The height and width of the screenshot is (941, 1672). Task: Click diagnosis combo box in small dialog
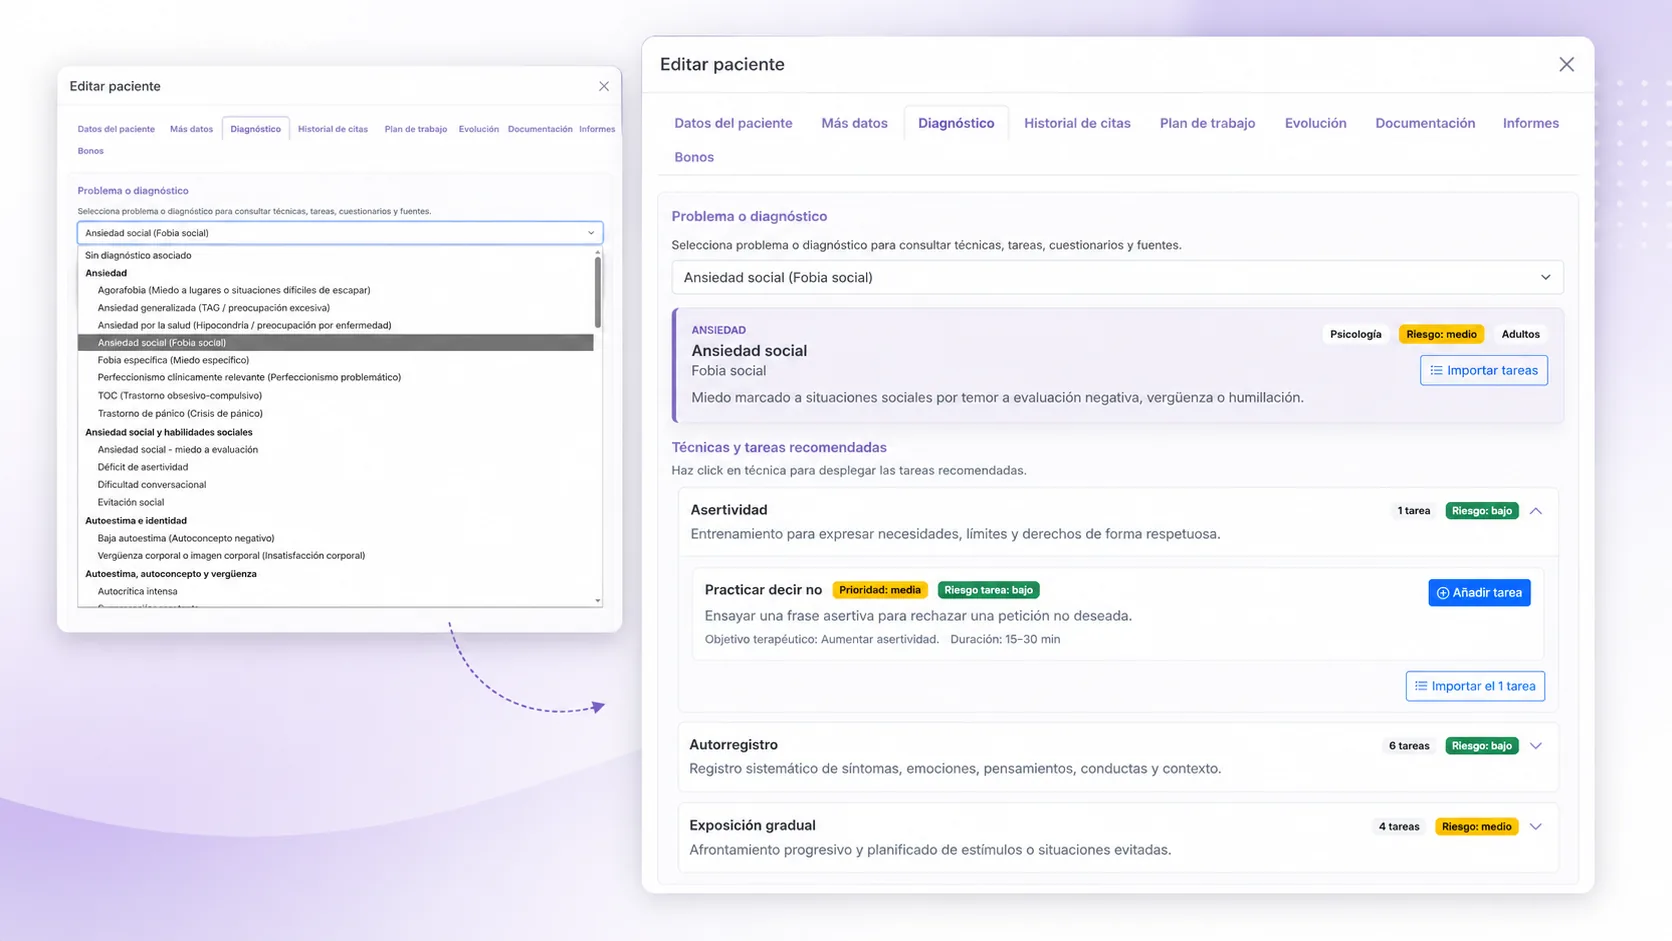click(340, 233)
